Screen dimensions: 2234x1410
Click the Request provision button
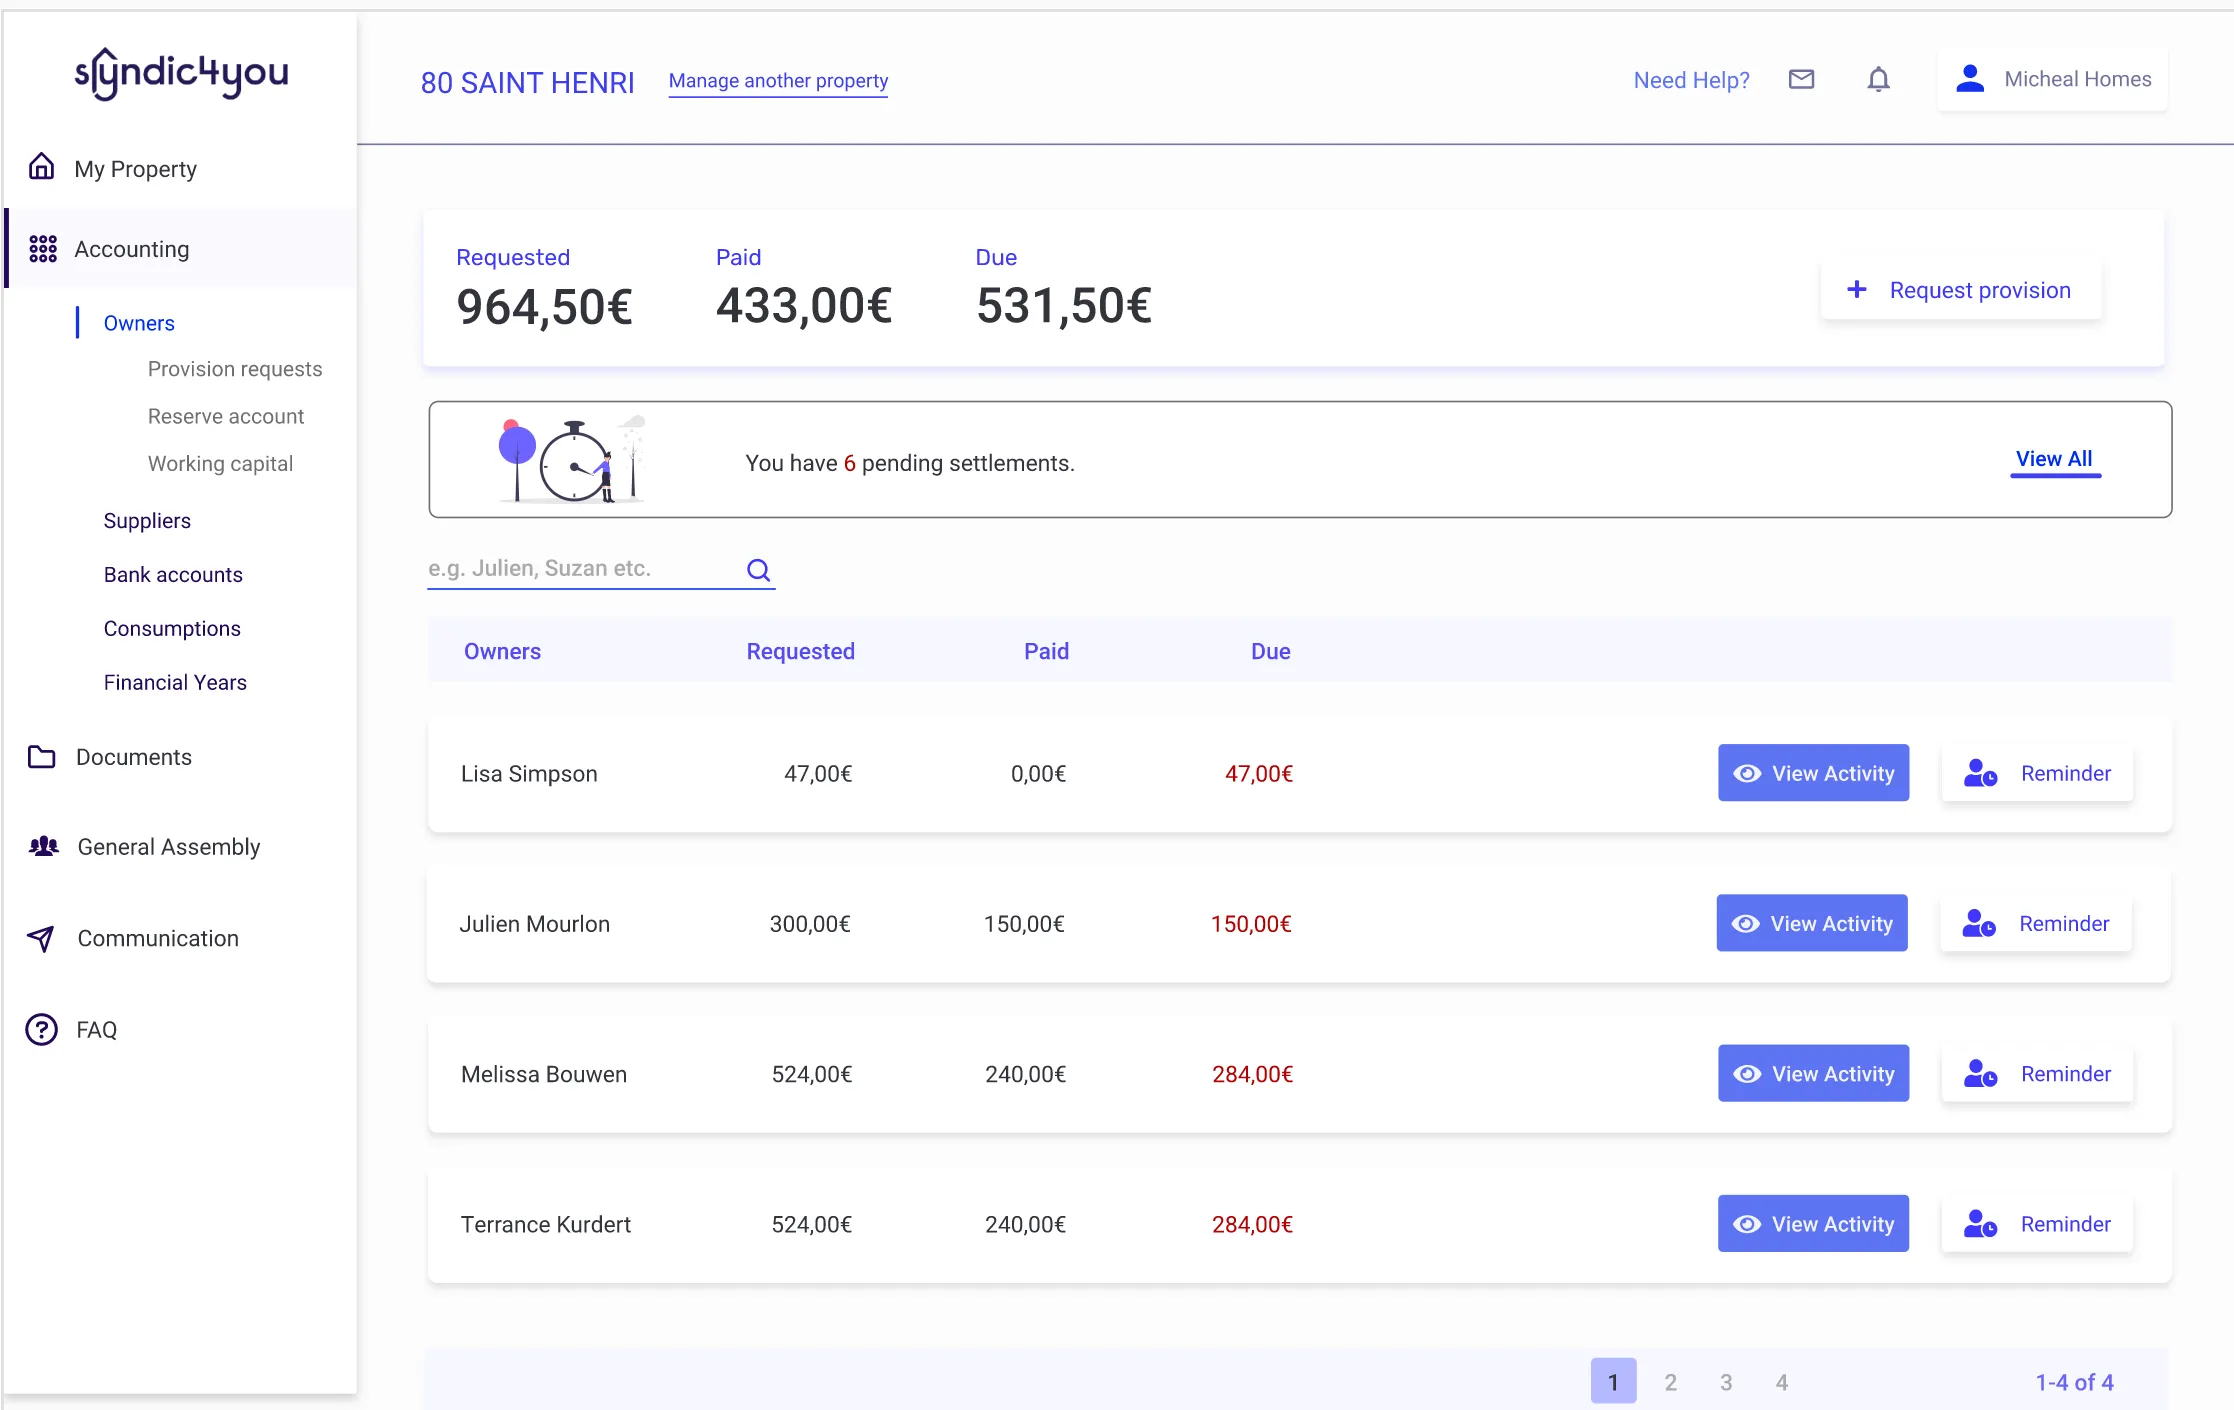pos(1960,289)
